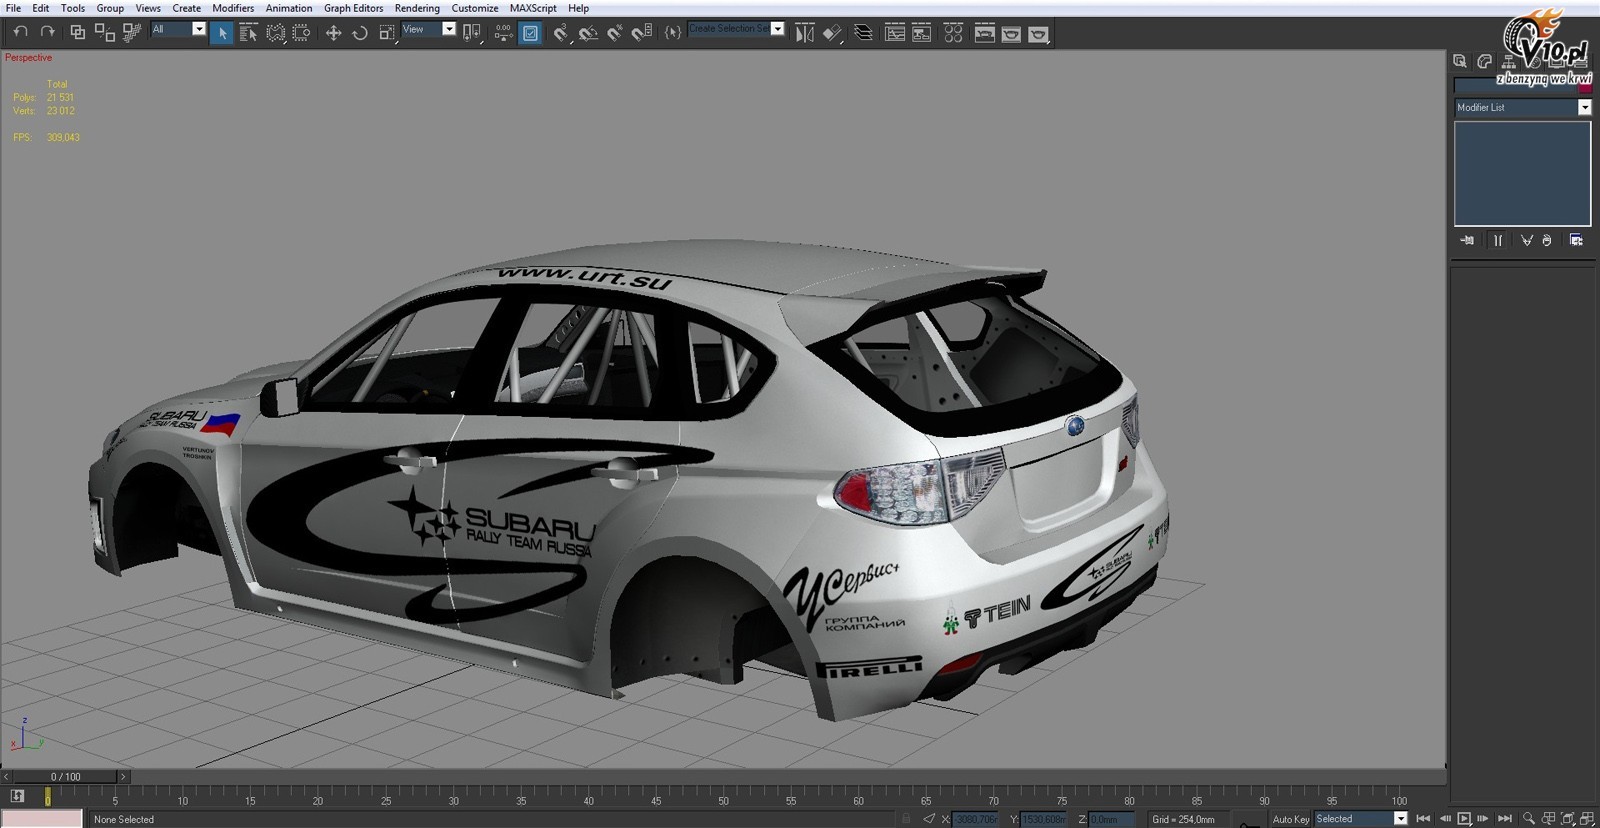Click the Redo arrow icon

pyautogui.click(x=47, y=33)
